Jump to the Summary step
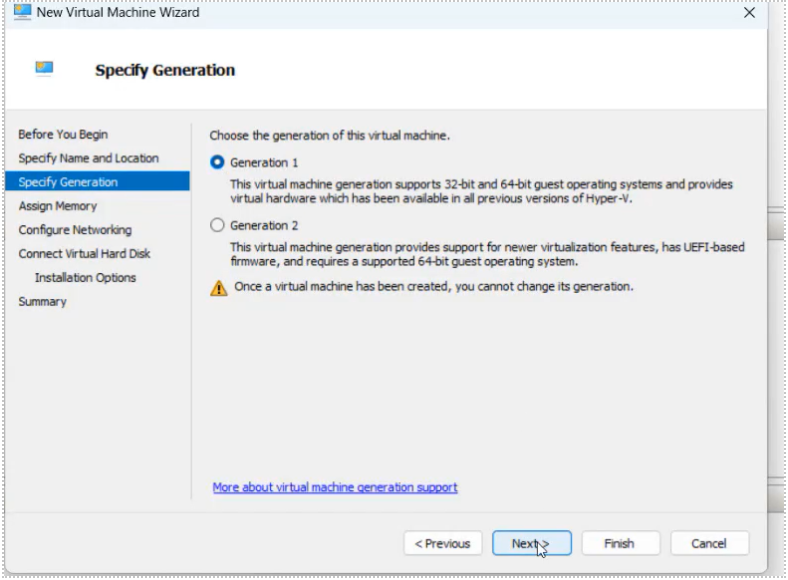This screenshot has height=580, width=788. tap(42, 302)
